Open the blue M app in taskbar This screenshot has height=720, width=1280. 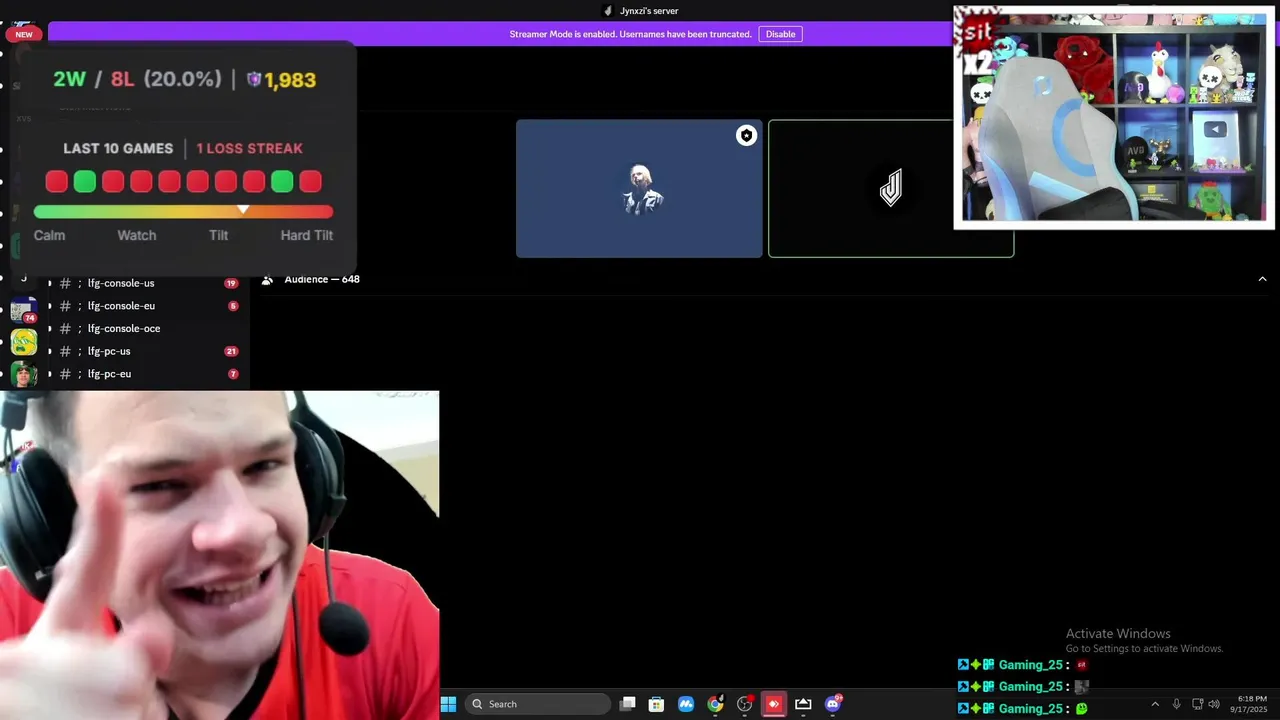point(686,704)
